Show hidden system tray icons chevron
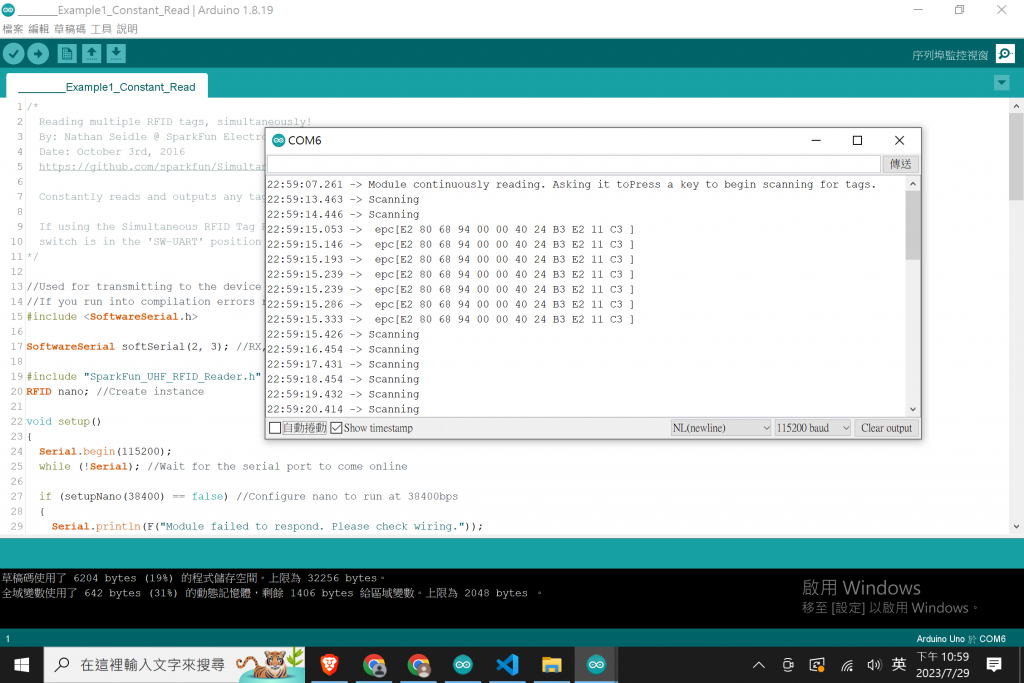 coord(758,665)
